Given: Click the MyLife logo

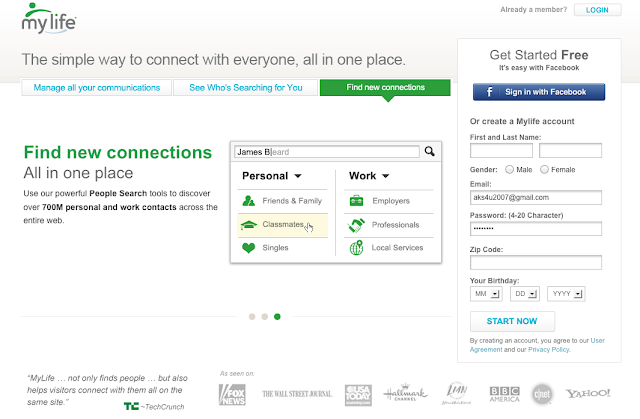Looking at the screenshot, I should [x=49, y=18].
